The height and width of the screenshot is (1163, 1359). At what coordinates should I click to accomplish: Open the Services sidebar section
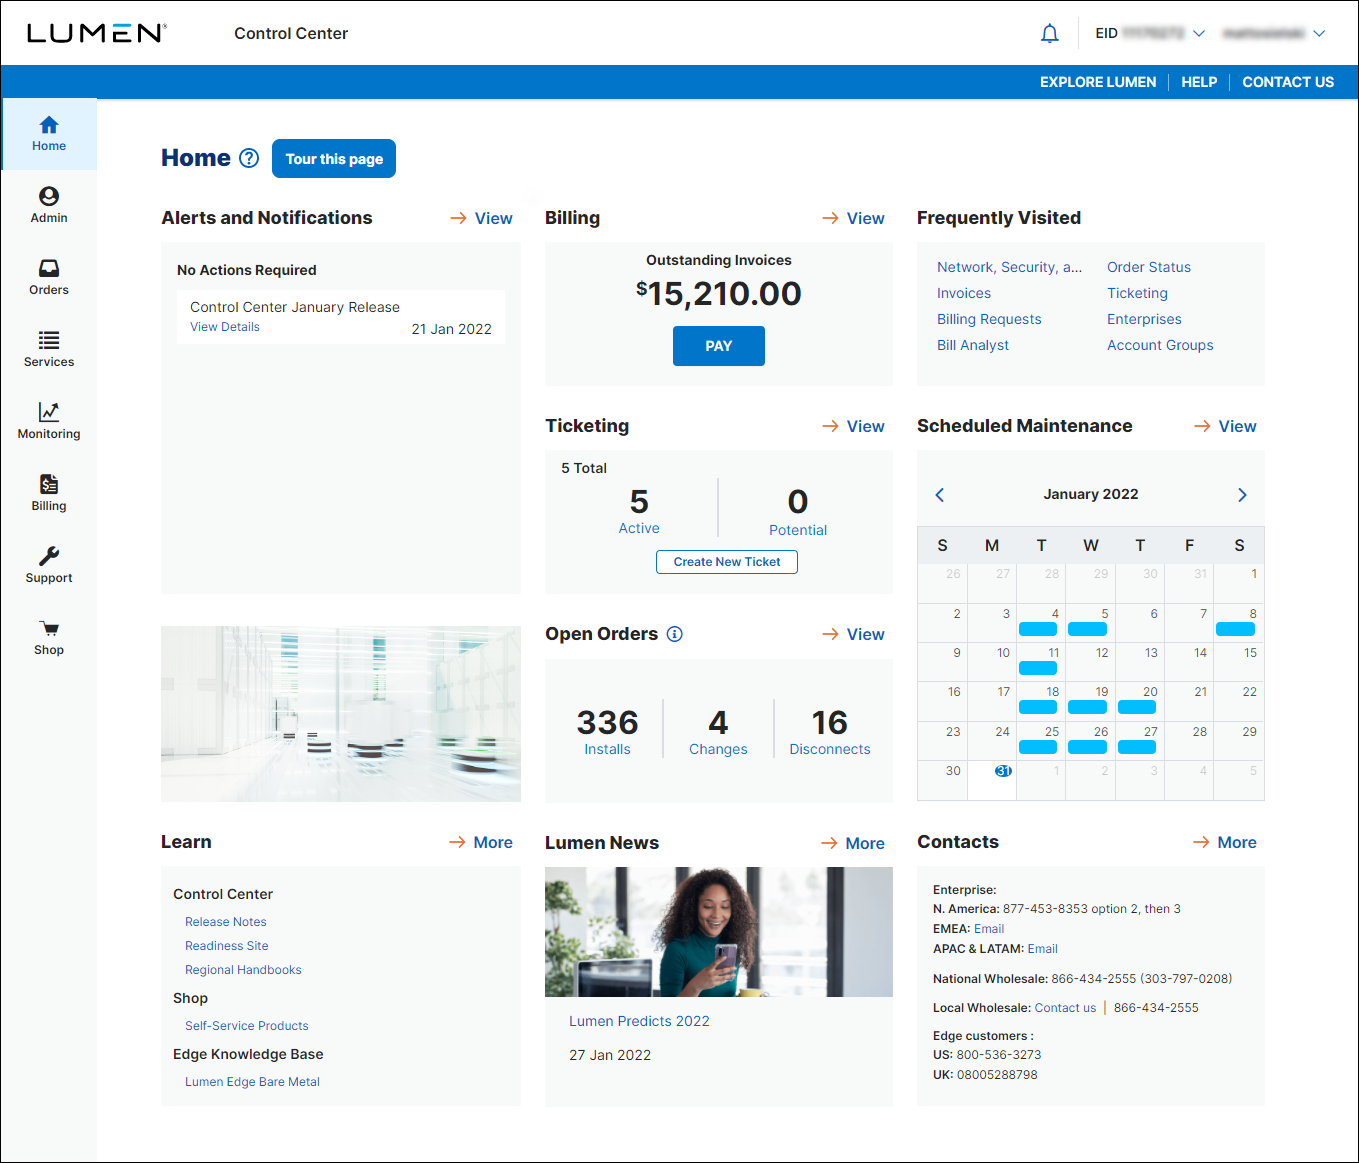pyautogui.click(x=49, y=349)
